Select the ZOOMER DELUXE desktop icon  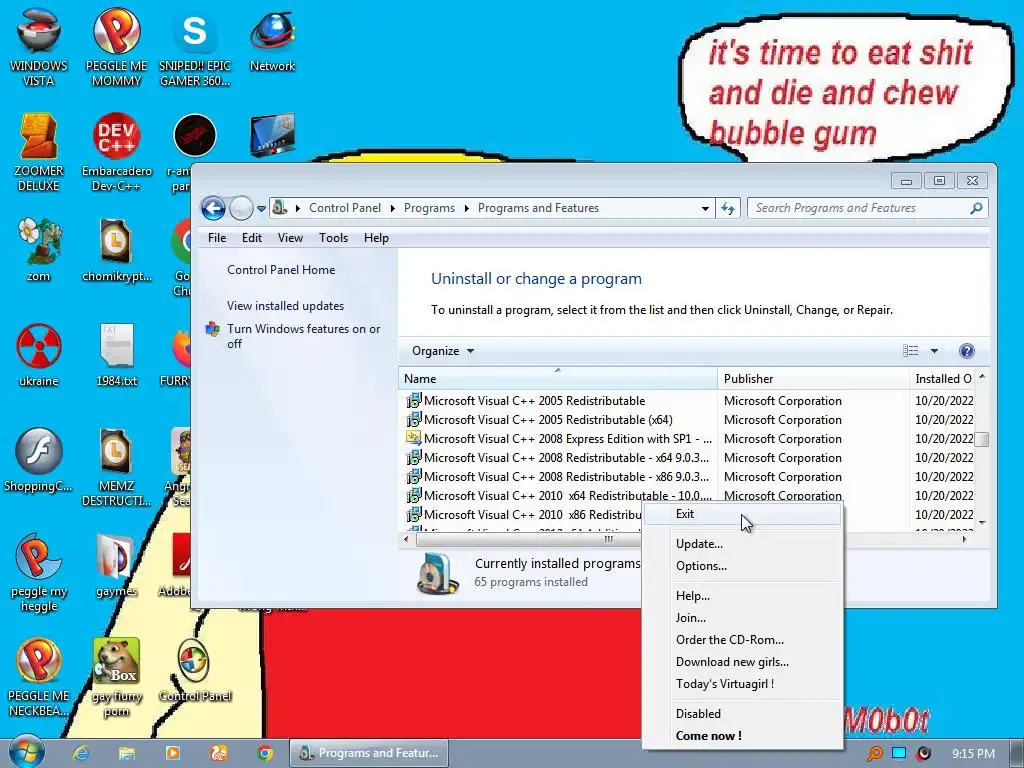click(x=39, y=152)
